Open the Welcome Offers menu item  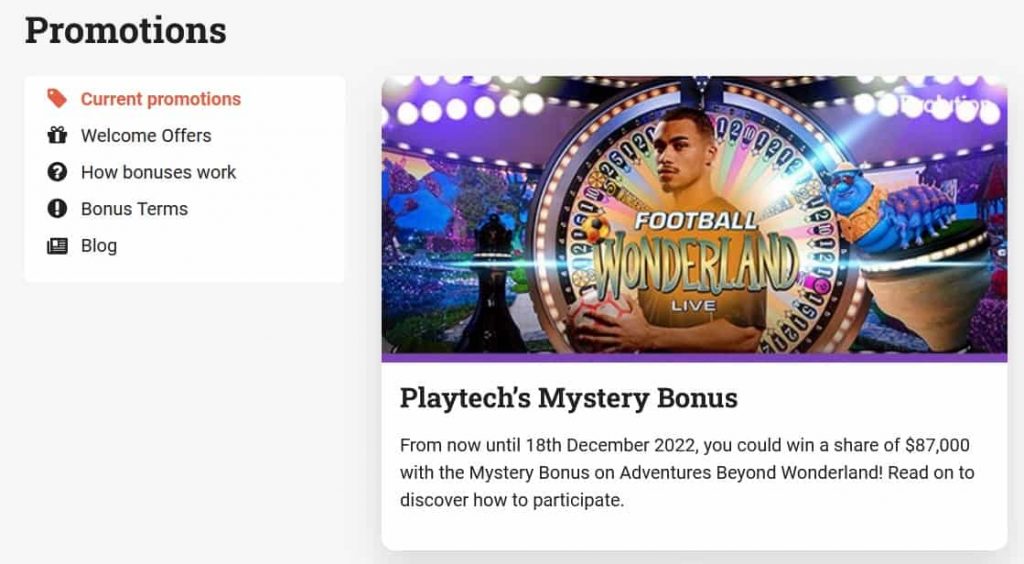(x=146, y=135)
